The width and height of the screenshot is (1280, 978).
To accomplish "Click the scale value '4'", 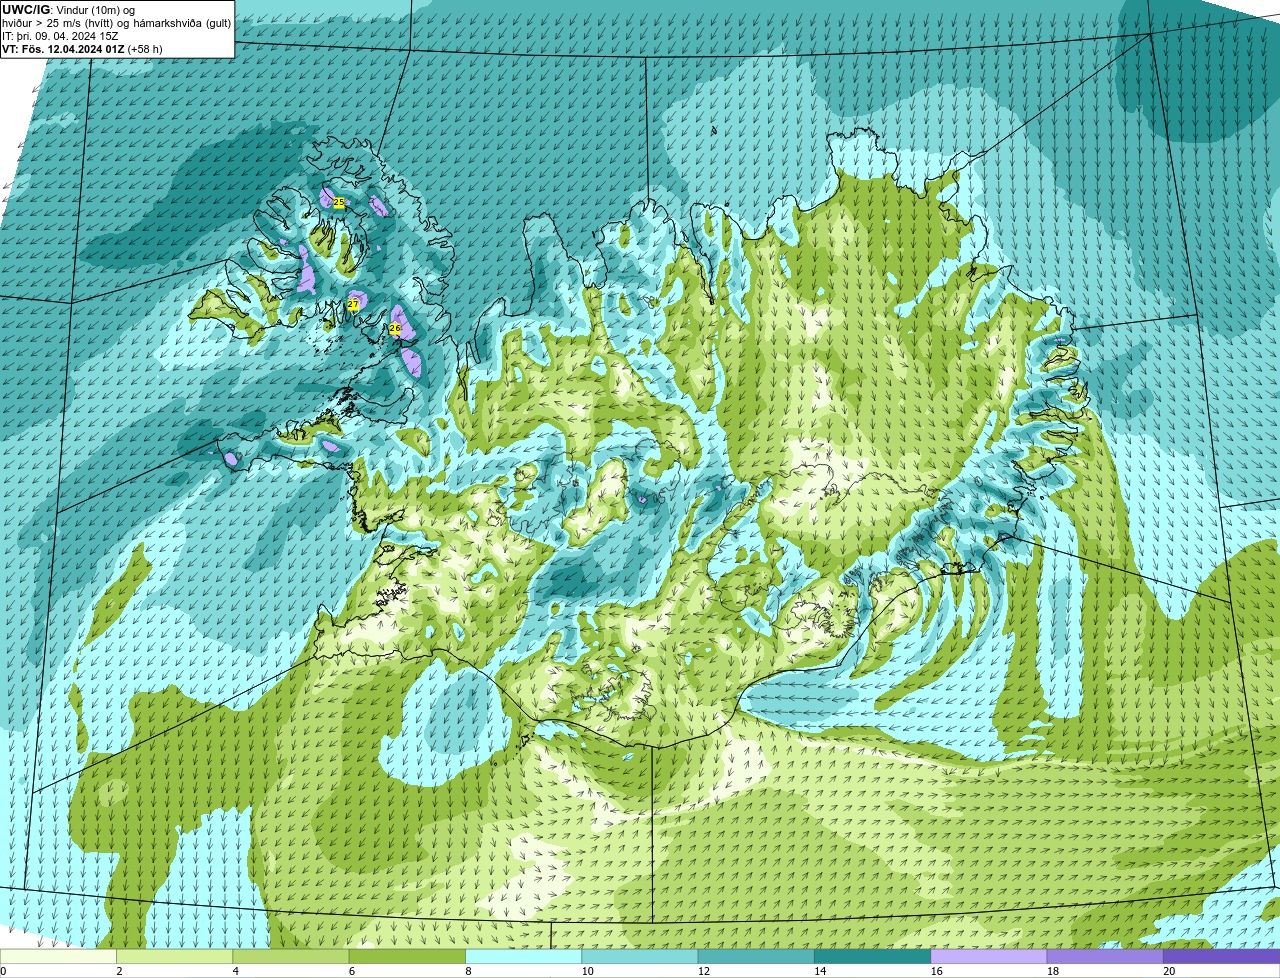I will [236, 971].
